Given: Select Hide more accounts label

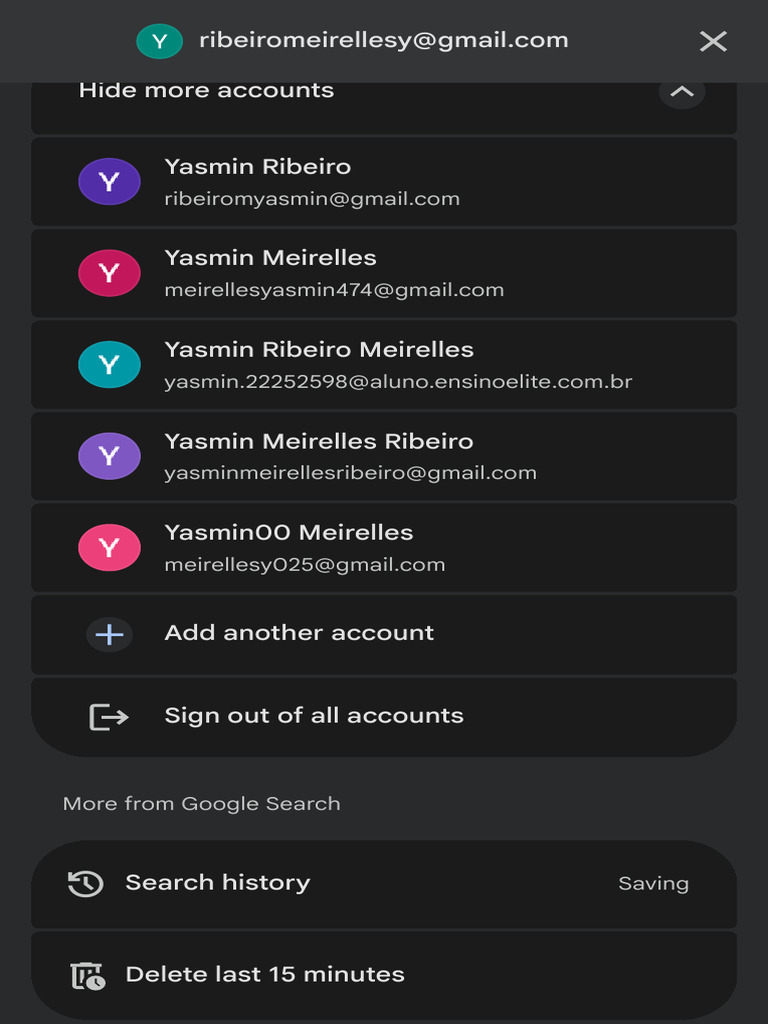Looking at the screenshot, I should (206, 90).
